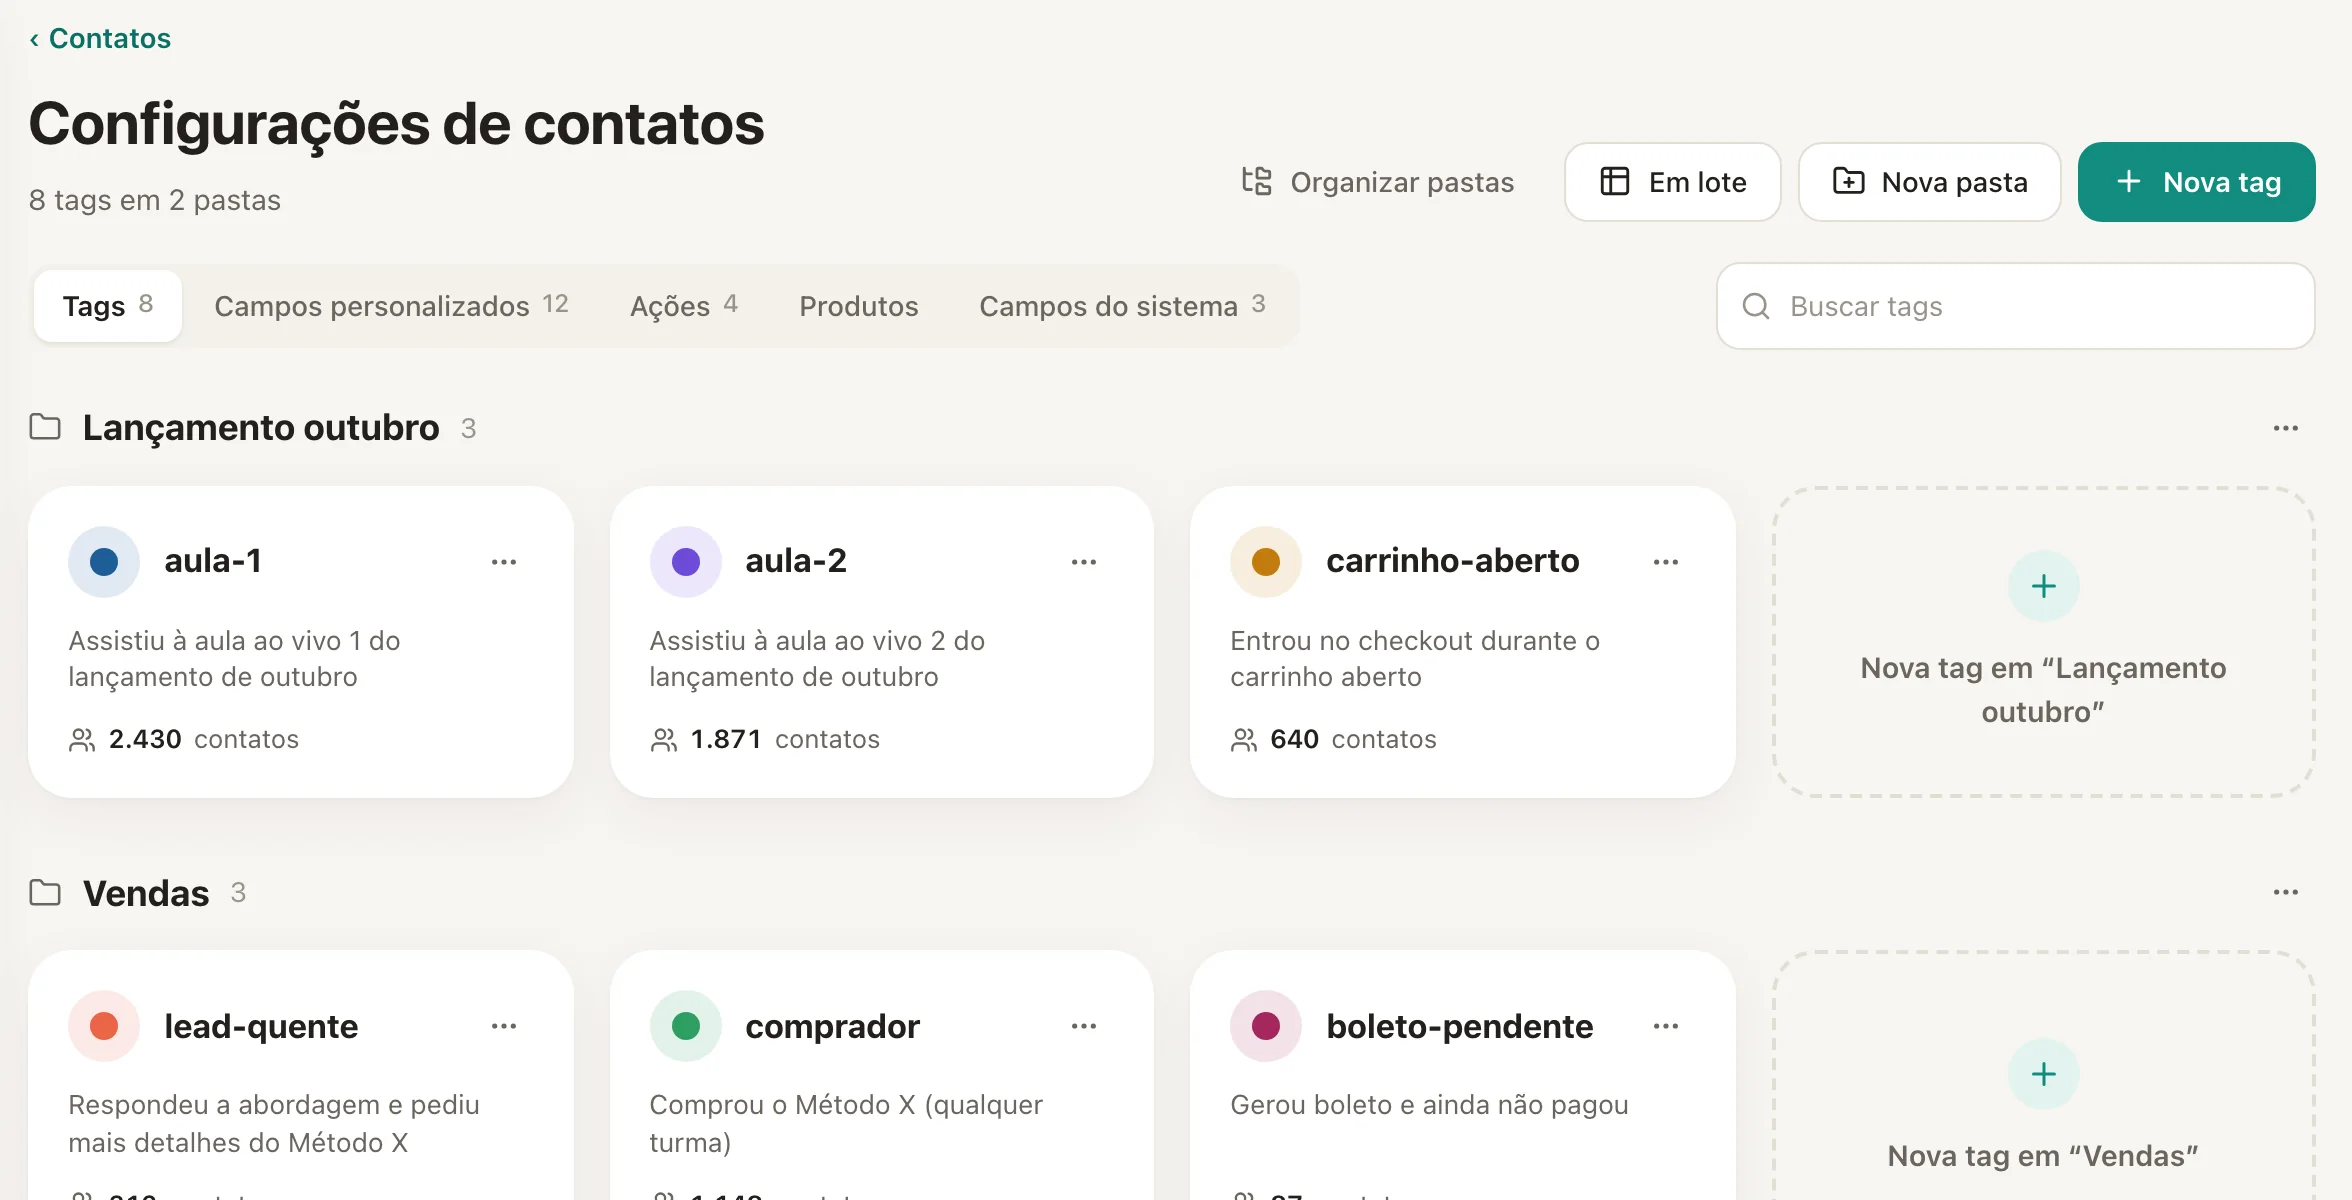2352x1200 pixels.
Task: Open Campos do sistema tab
Action: pos(1123,306)
